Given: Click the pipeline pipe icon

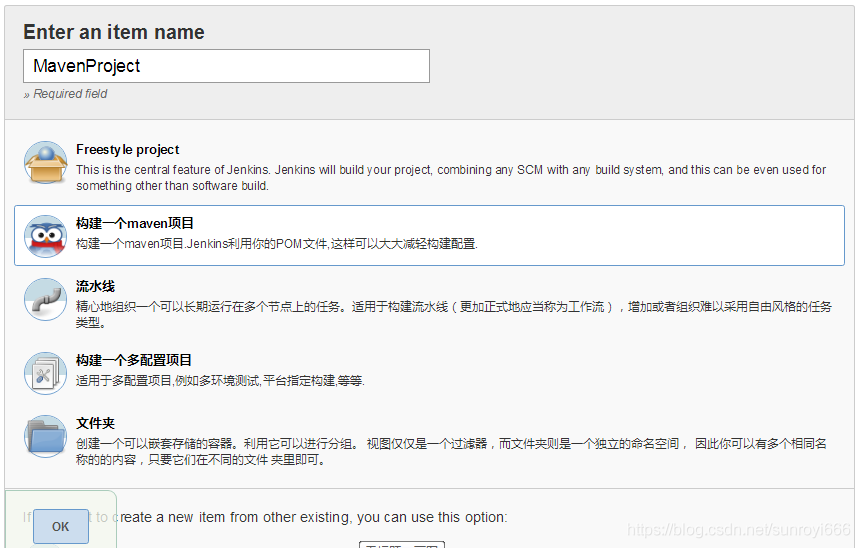Looking at the screenshot, I should 46,300.
